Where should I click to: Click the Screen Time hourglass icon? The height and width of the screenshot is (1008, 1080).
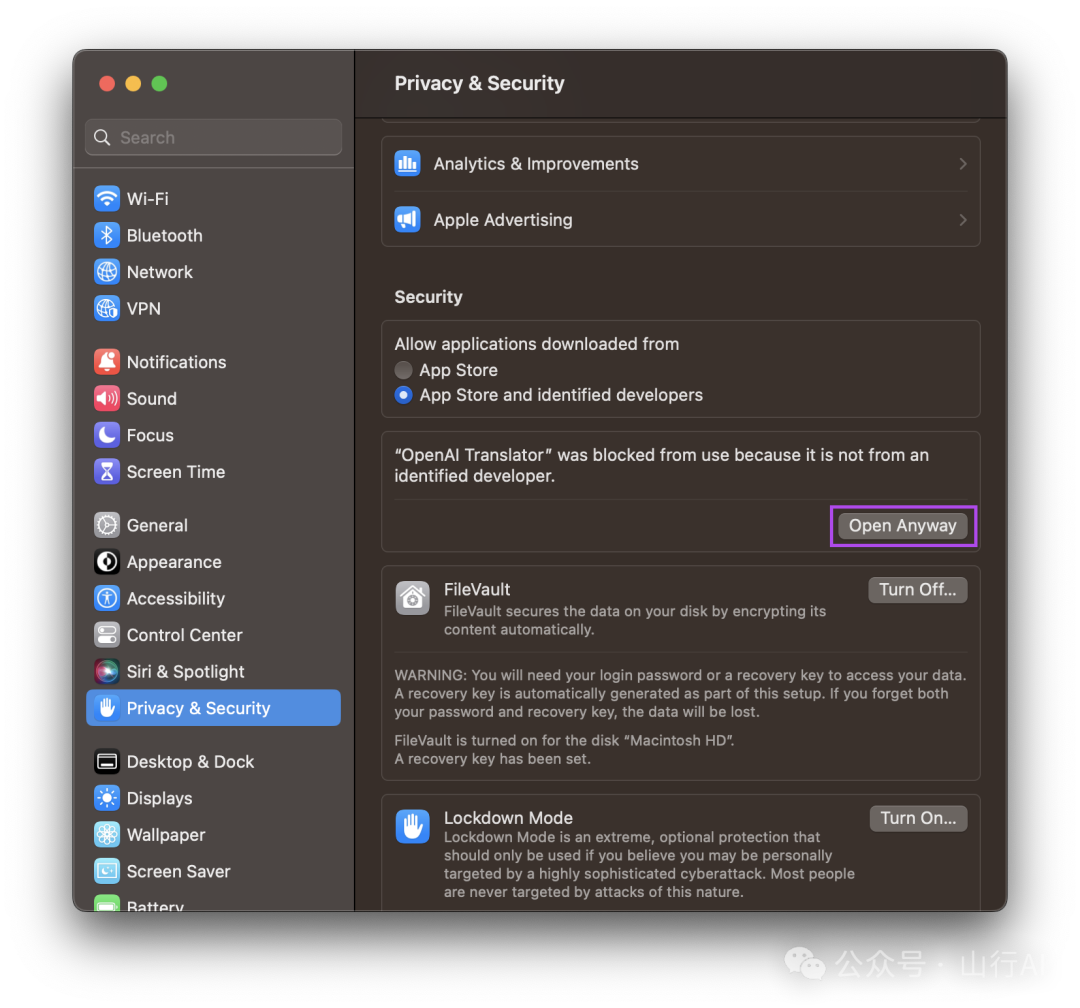[107, 471]
